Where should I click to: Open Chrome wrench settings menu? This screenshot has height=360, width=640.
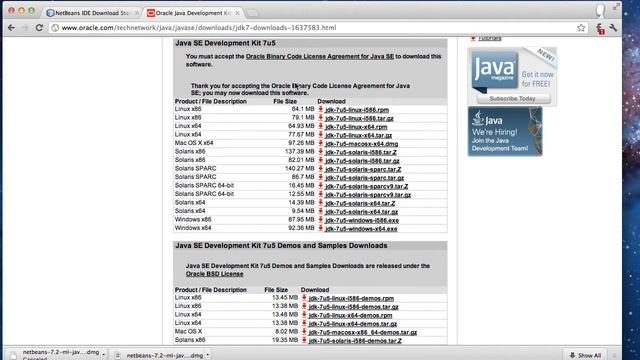tap(613, 28)
